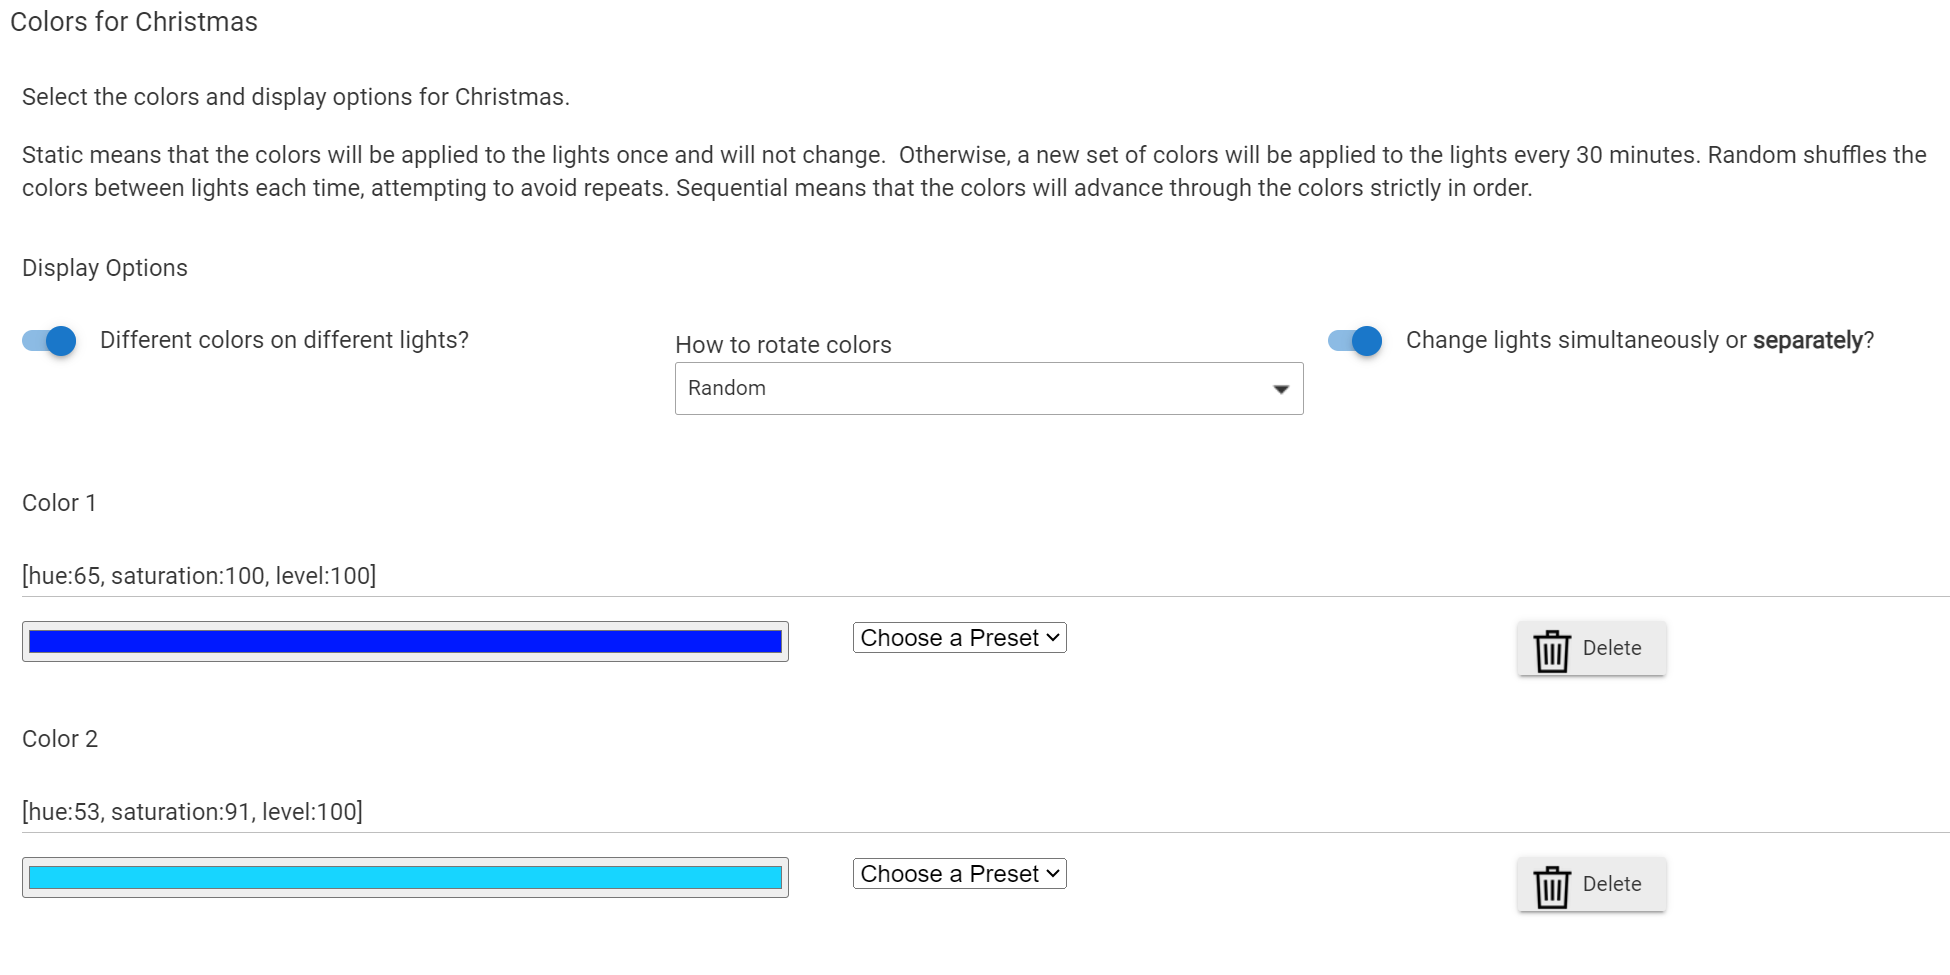Click the cyan Color 2 swatch

coord(405,878)
